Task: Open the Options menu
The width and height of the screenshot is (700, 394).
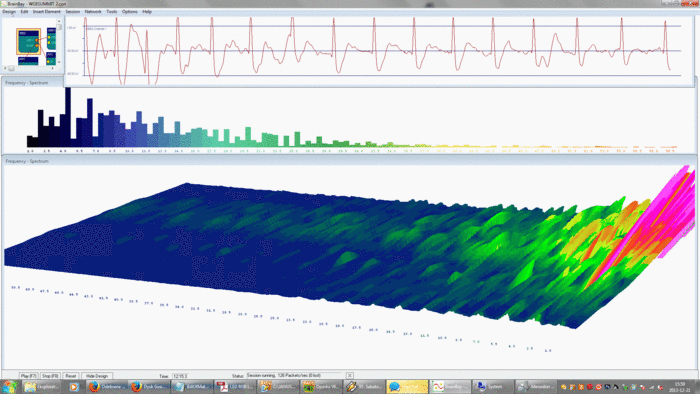Action: pyautogui.click(x=129, y=12)
